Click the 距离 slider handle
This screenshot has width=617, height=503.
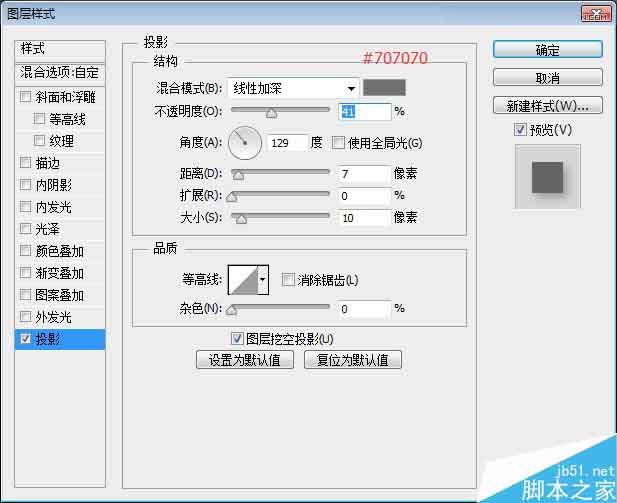(238, 175)
